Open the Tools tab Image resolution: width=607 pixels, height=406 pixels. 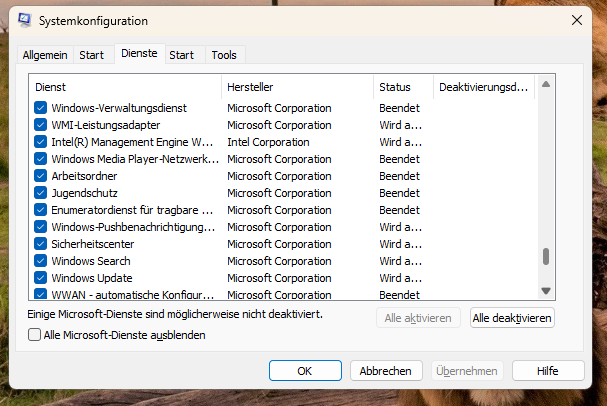pos(224,55)
